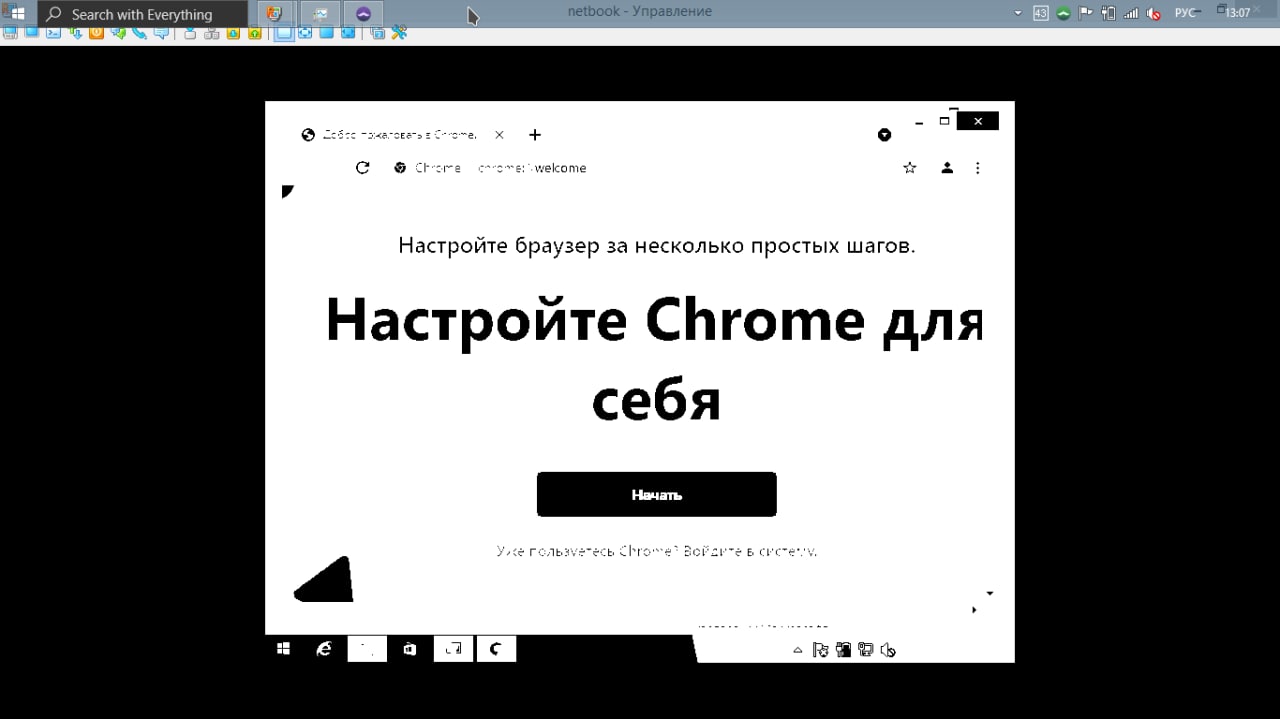1280x719 pixels.
Task: Click the green round tray icon
Action: click(1063, 13)
